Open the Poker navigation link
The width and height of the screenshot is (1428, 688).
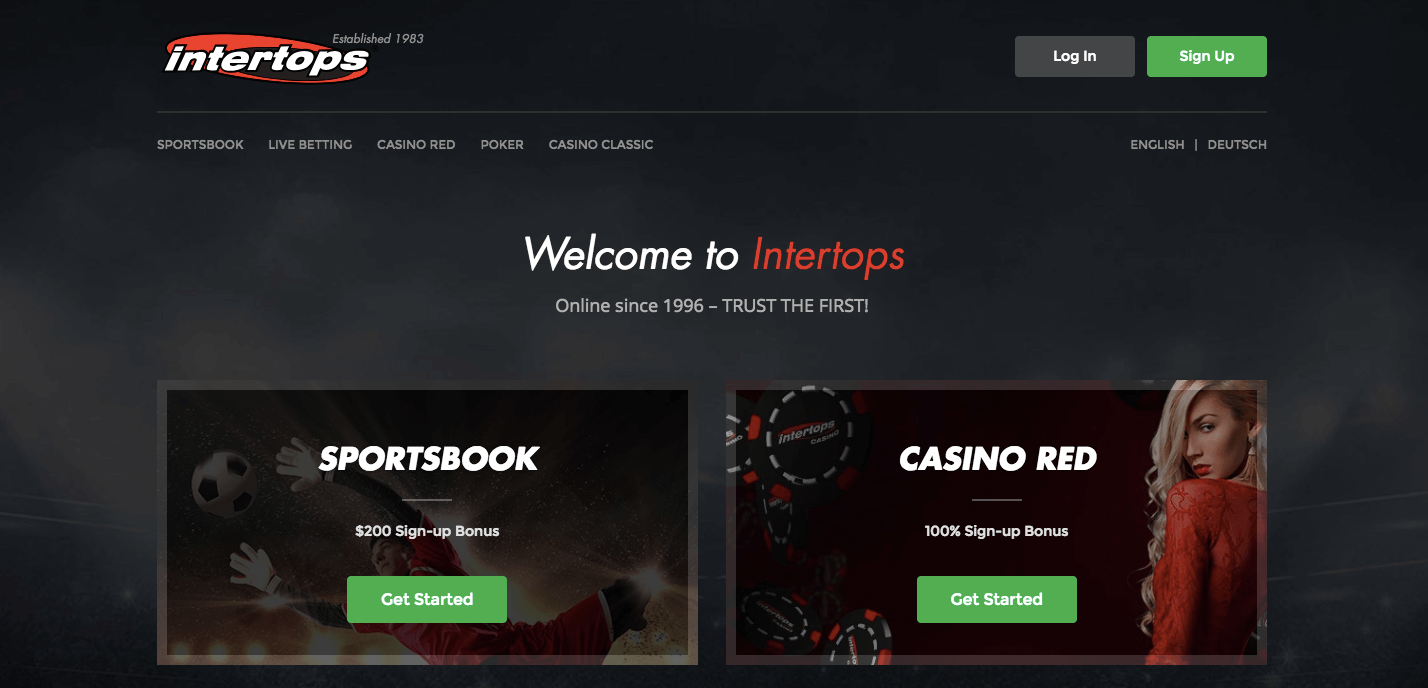(x=502, y=145)
